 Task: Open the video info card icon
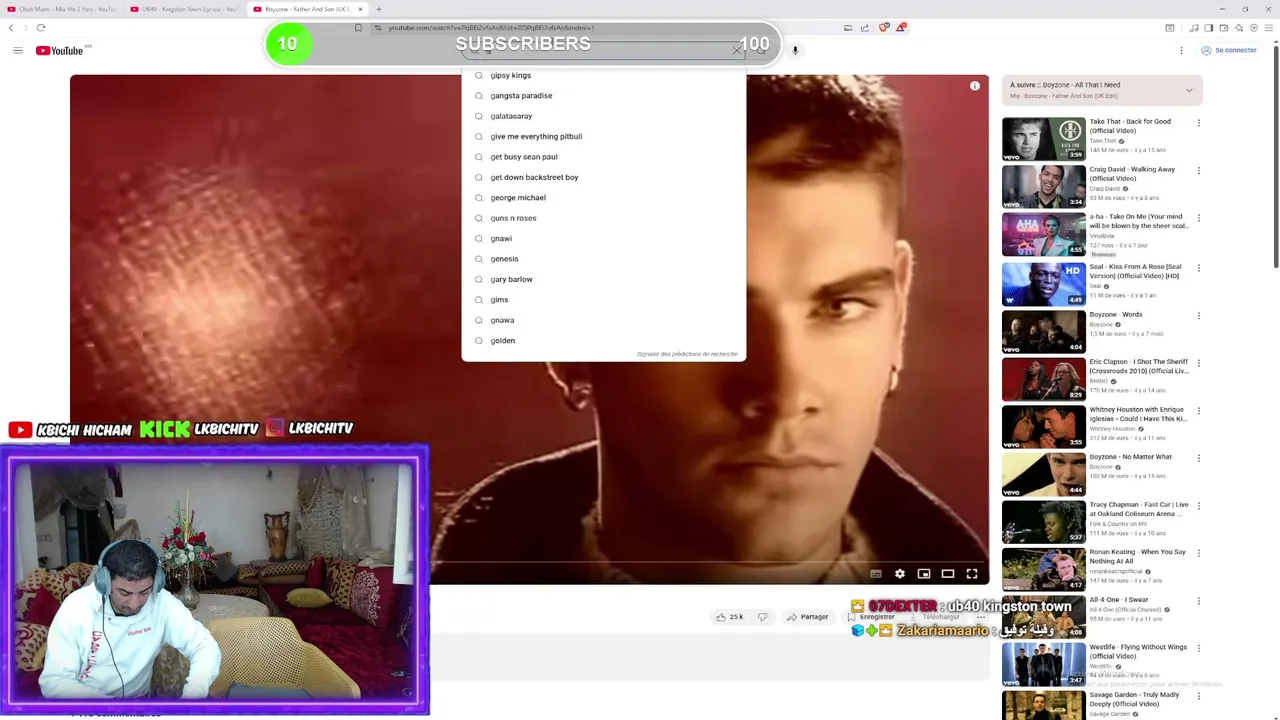tap(975, 86)
